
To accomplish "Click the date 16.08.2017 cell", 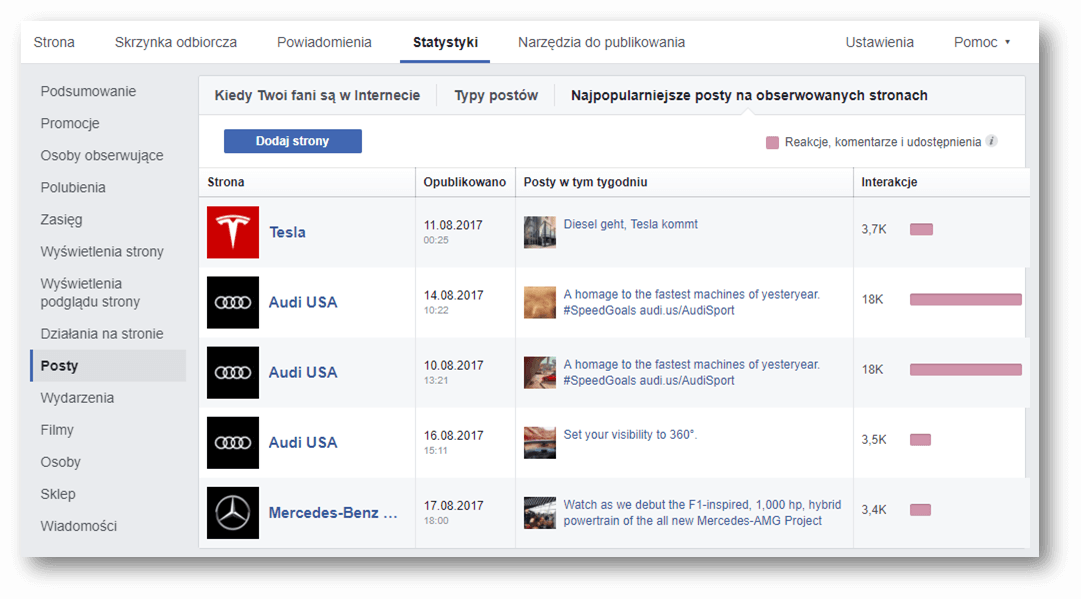I will [453, 436].
